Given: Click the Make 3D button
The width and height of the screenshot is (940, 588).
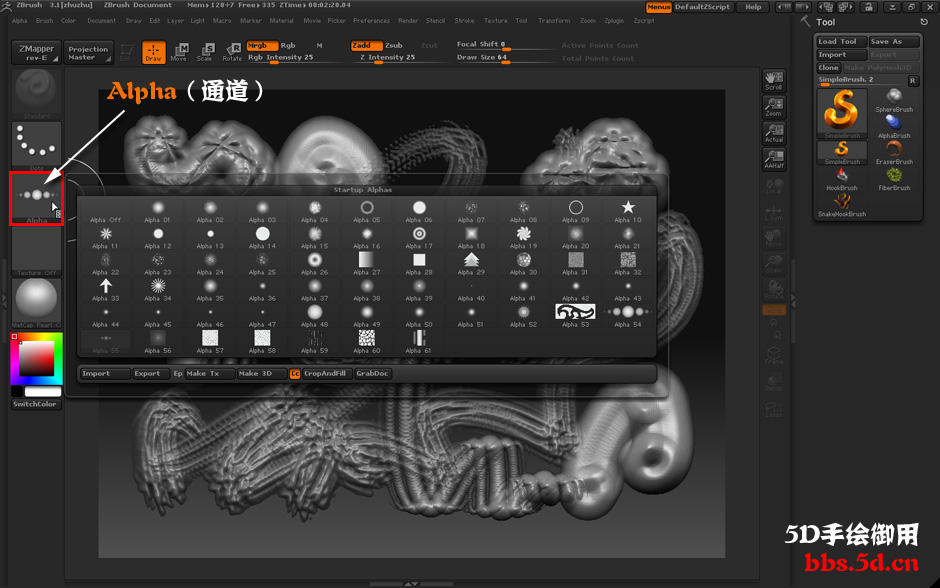Looking at the screenshot, I should (262, 373).
